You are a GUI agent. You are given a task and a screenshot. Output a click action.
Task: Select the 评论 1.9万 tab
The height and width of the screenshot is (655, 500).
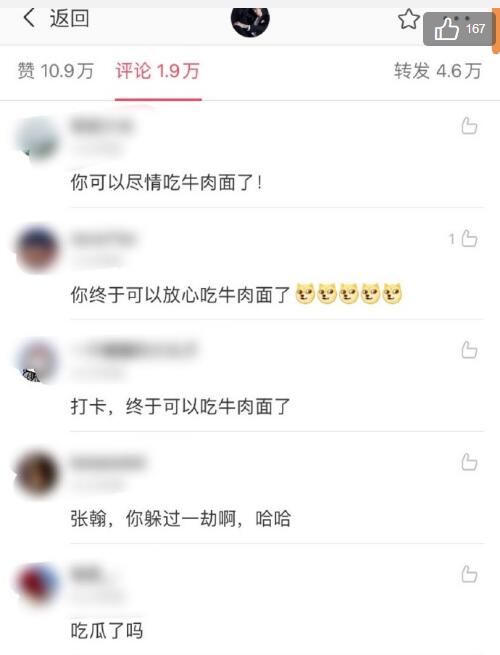pos(158,71)
